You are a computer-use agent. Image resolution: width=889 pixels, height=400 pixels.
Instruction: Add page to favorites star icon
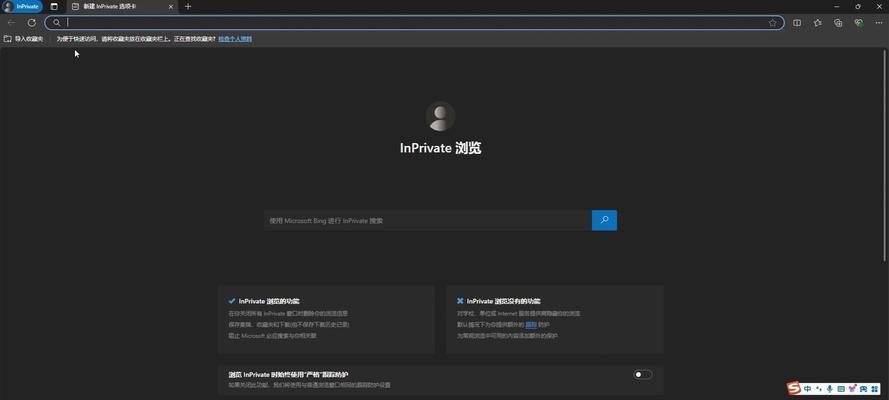coord(772,23)
